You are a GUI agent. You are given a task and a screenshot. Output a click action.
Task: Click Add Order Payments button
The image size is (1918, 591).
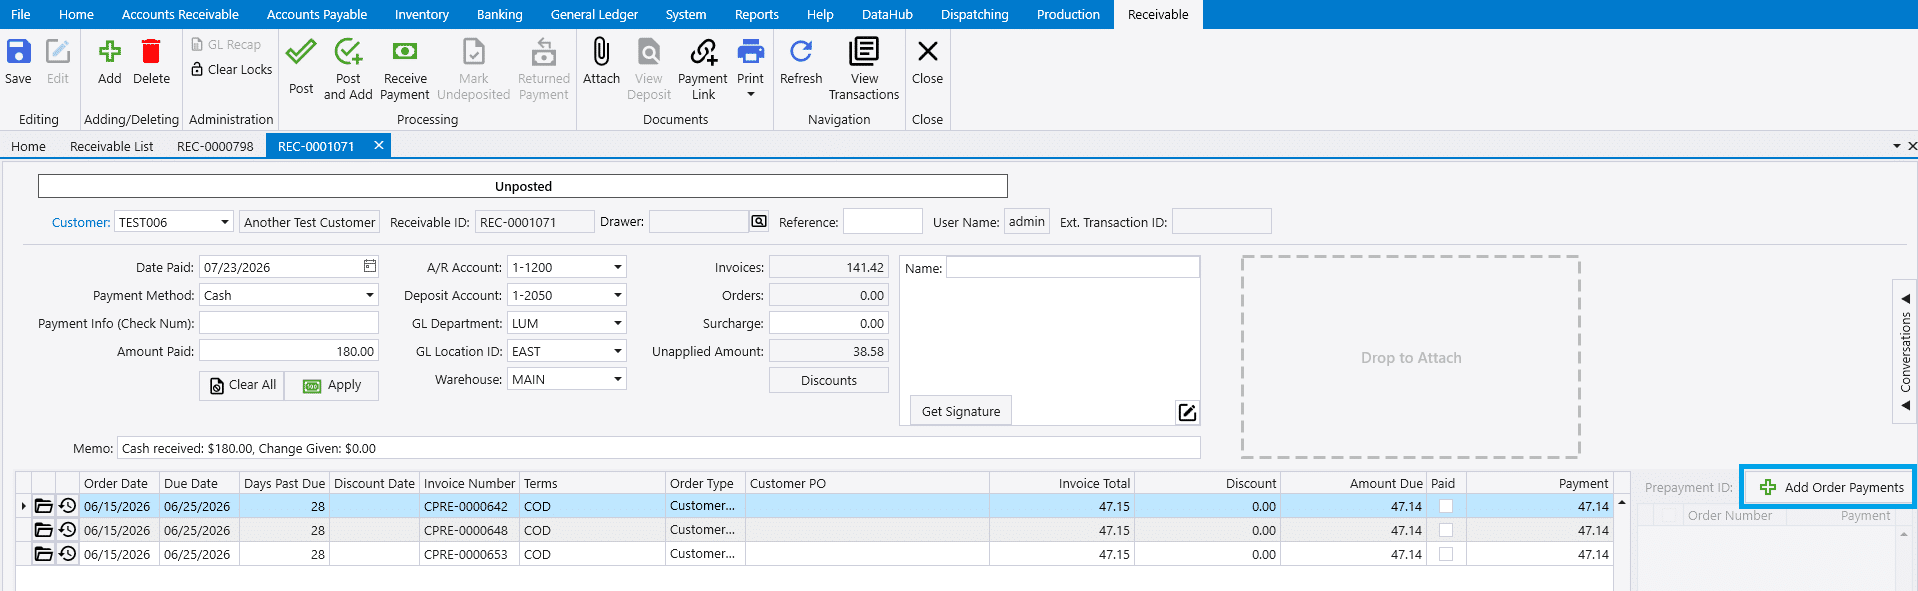tap(1830, 487)
